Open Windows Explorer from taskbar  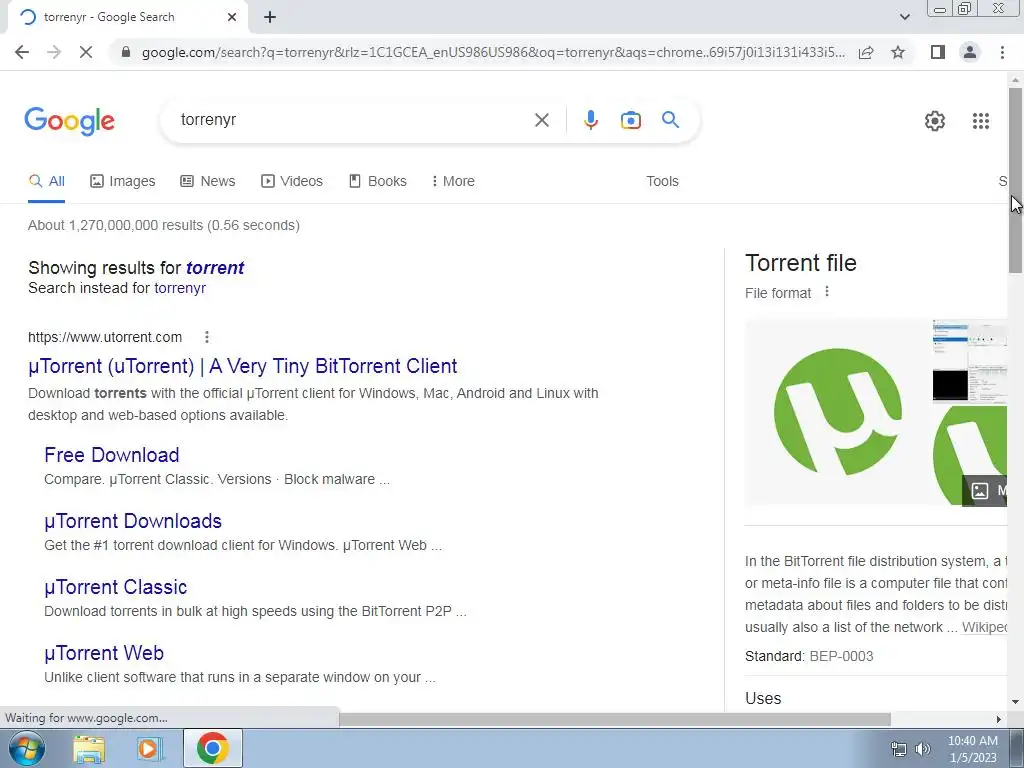click(89, 748)
